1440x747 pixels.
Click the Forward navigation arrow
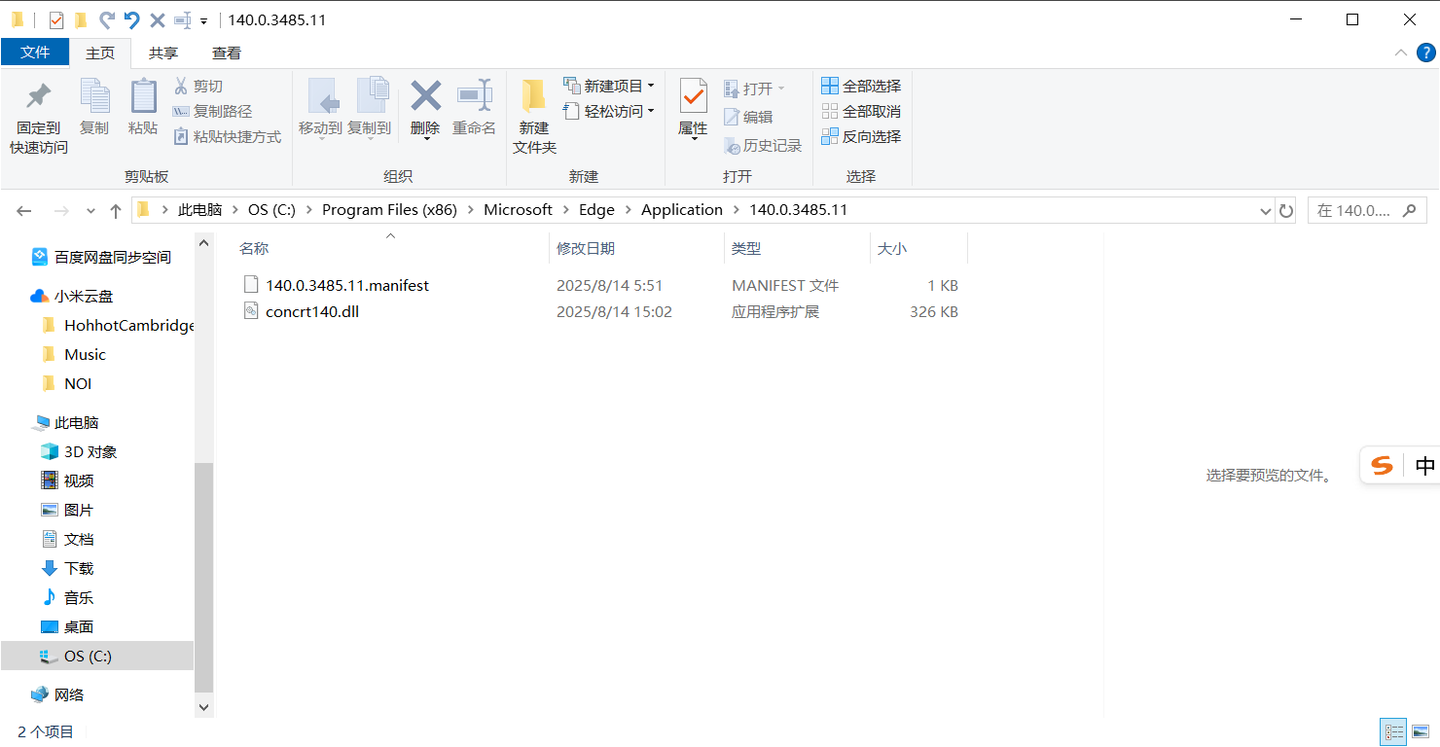(x=61, y=211)
